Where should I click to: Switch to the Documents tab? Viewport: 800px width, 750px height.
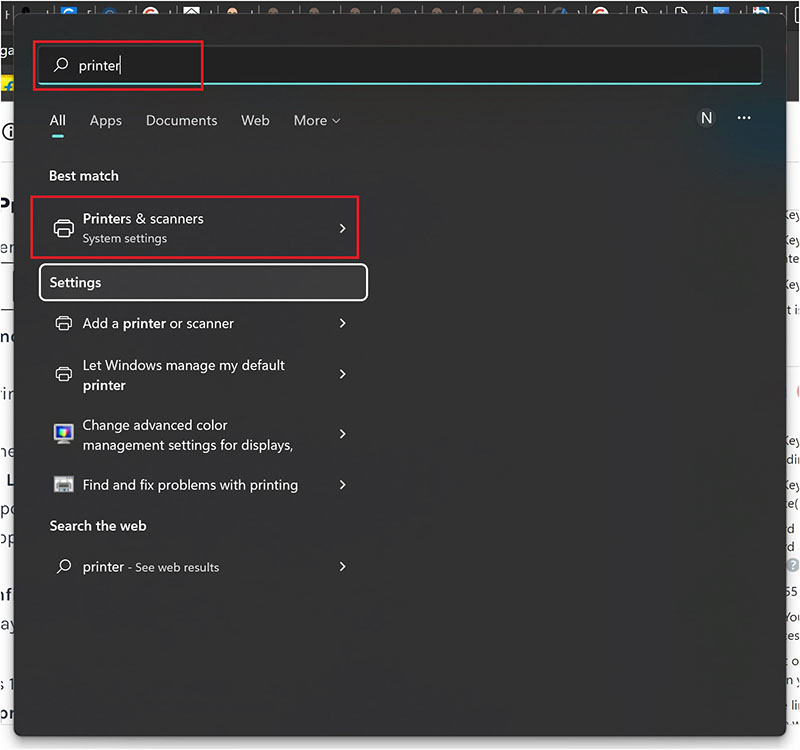coord(181,120)
